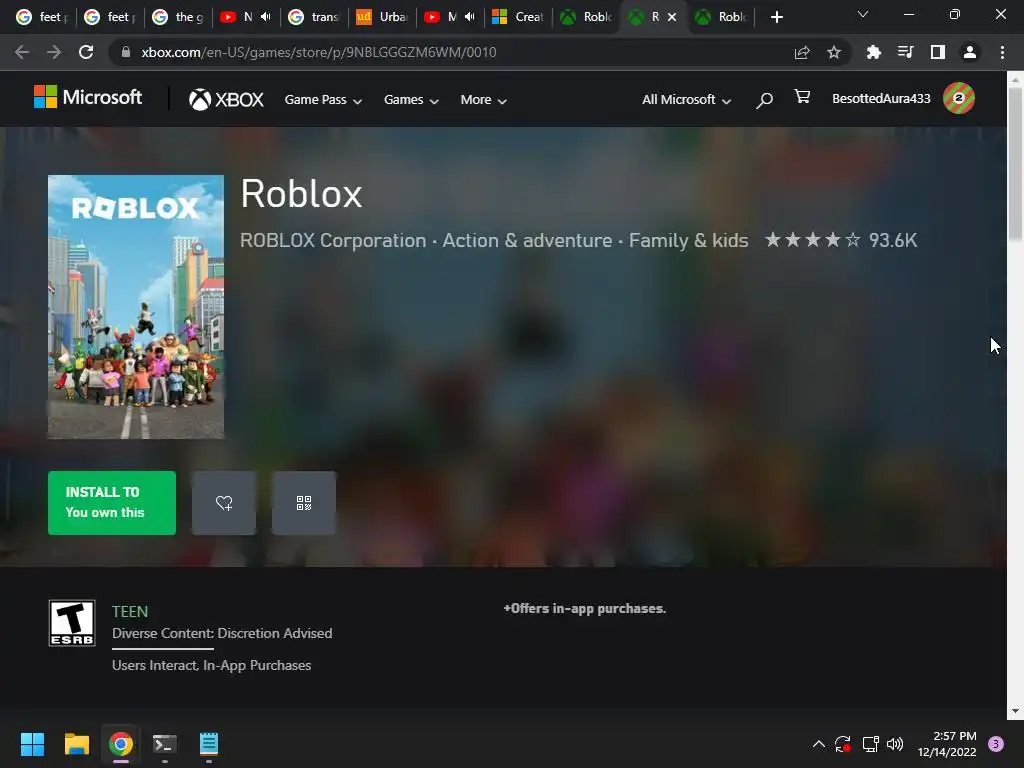
Task: Open the notification badge showing 3
Action: click(996, 744)
